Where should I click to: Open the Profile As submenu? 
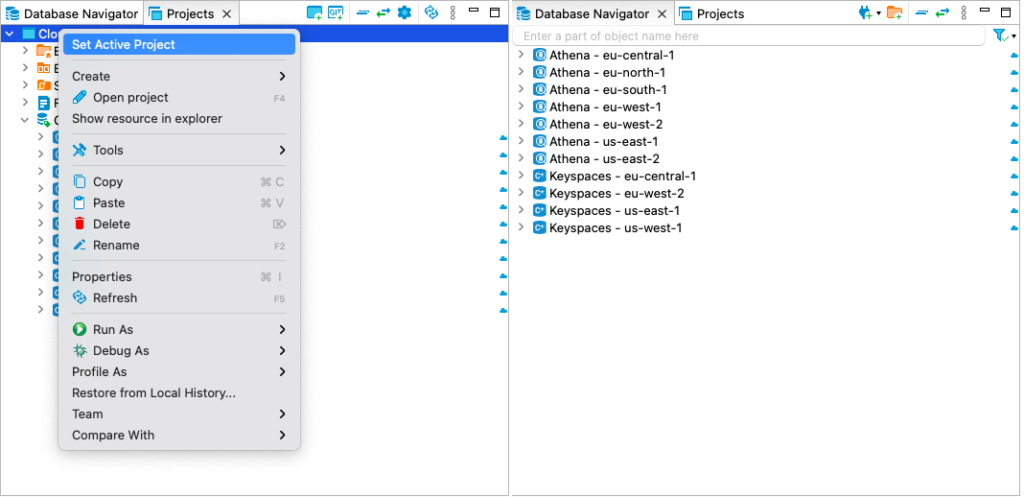179,372
